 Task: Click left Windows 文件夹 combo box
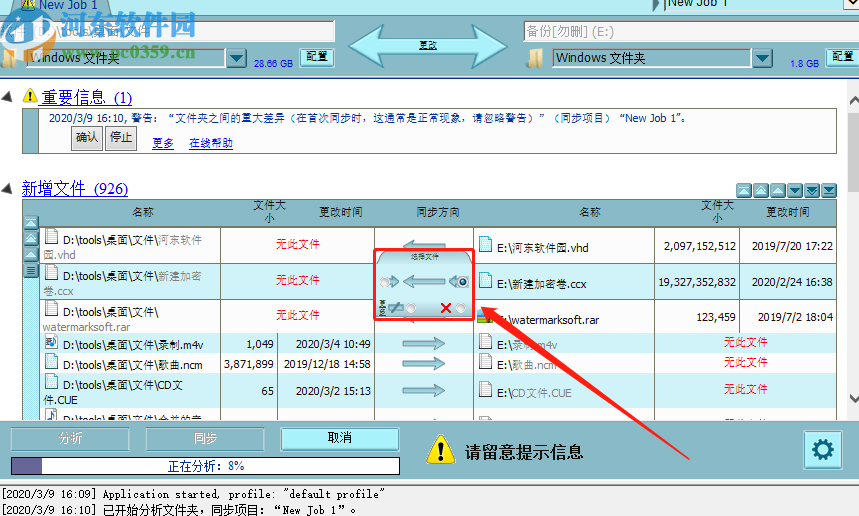pos(125,58)
